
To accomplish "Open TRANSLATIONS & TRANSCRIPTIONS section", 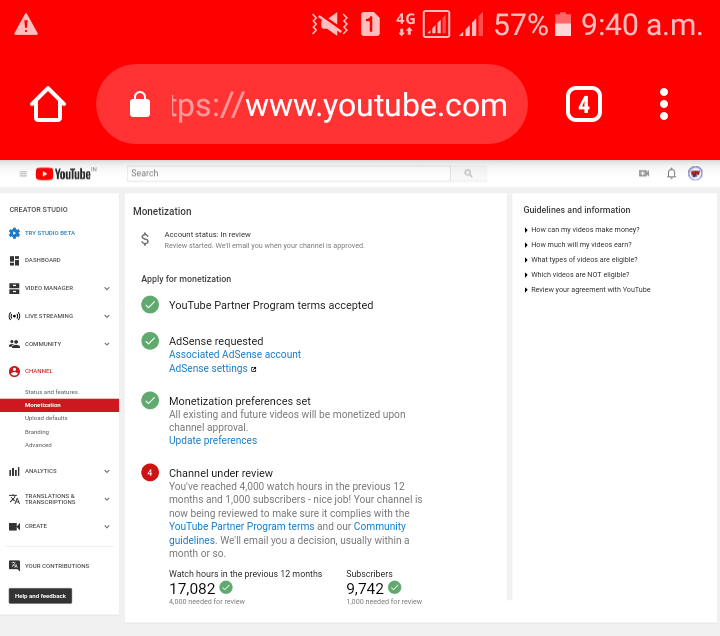I will pyautogui.click(x=50, y=499).
